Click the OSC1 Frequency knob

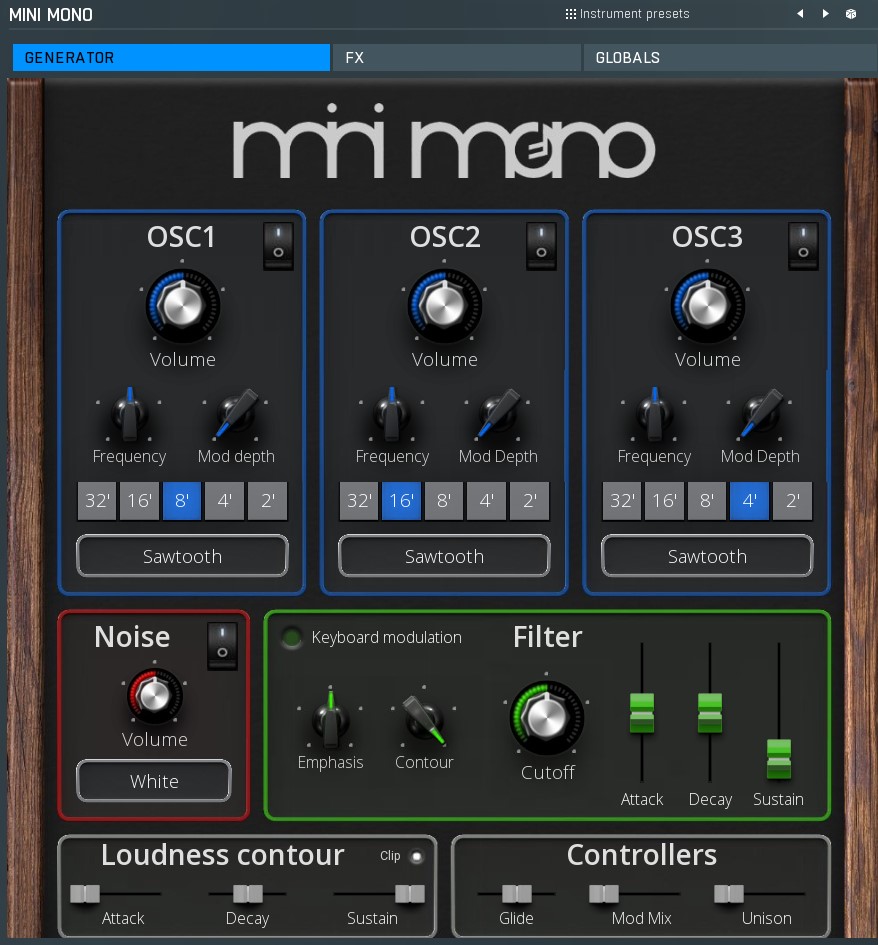pyautogui.click(x=130, y=415)
